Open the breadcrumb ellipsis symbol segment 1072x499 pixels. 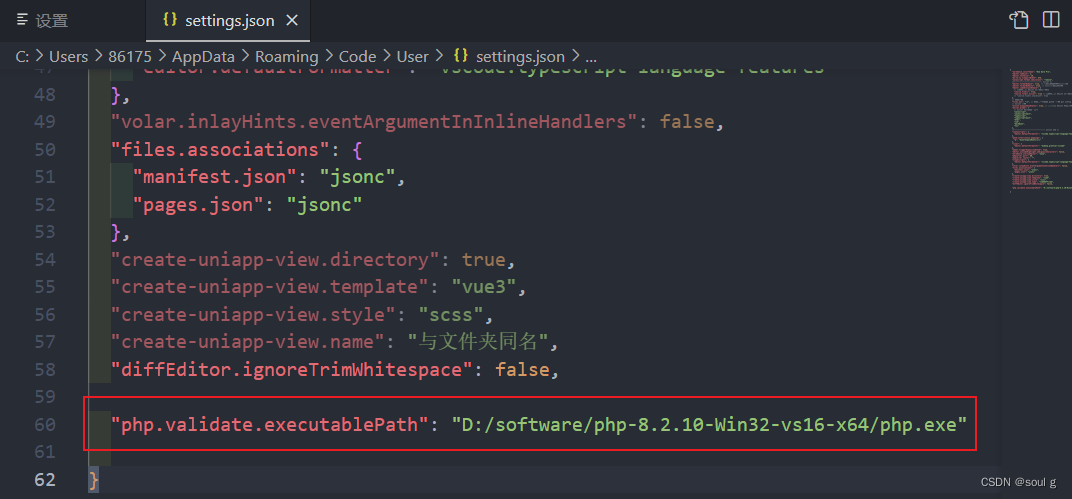pyautogui.click(x=591, y=57)
